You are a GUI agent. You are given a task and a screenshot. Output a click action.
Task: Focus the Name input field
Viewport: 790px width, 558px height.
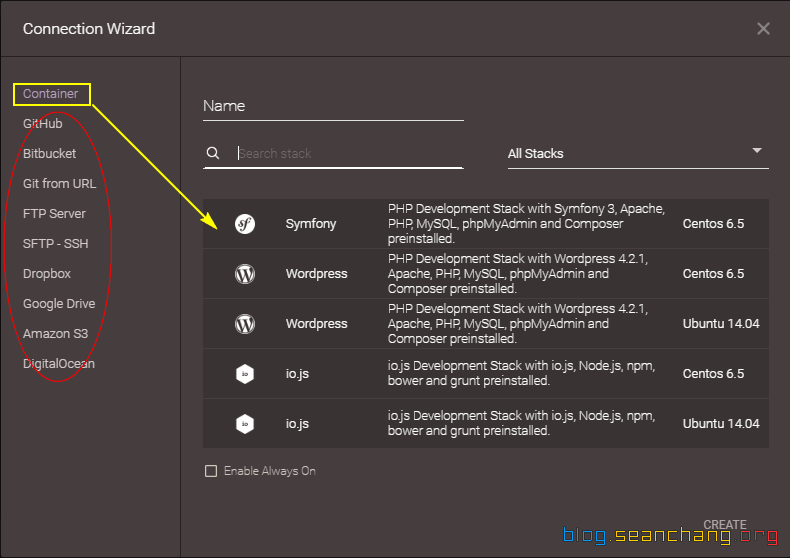click(x=333, y=107)
